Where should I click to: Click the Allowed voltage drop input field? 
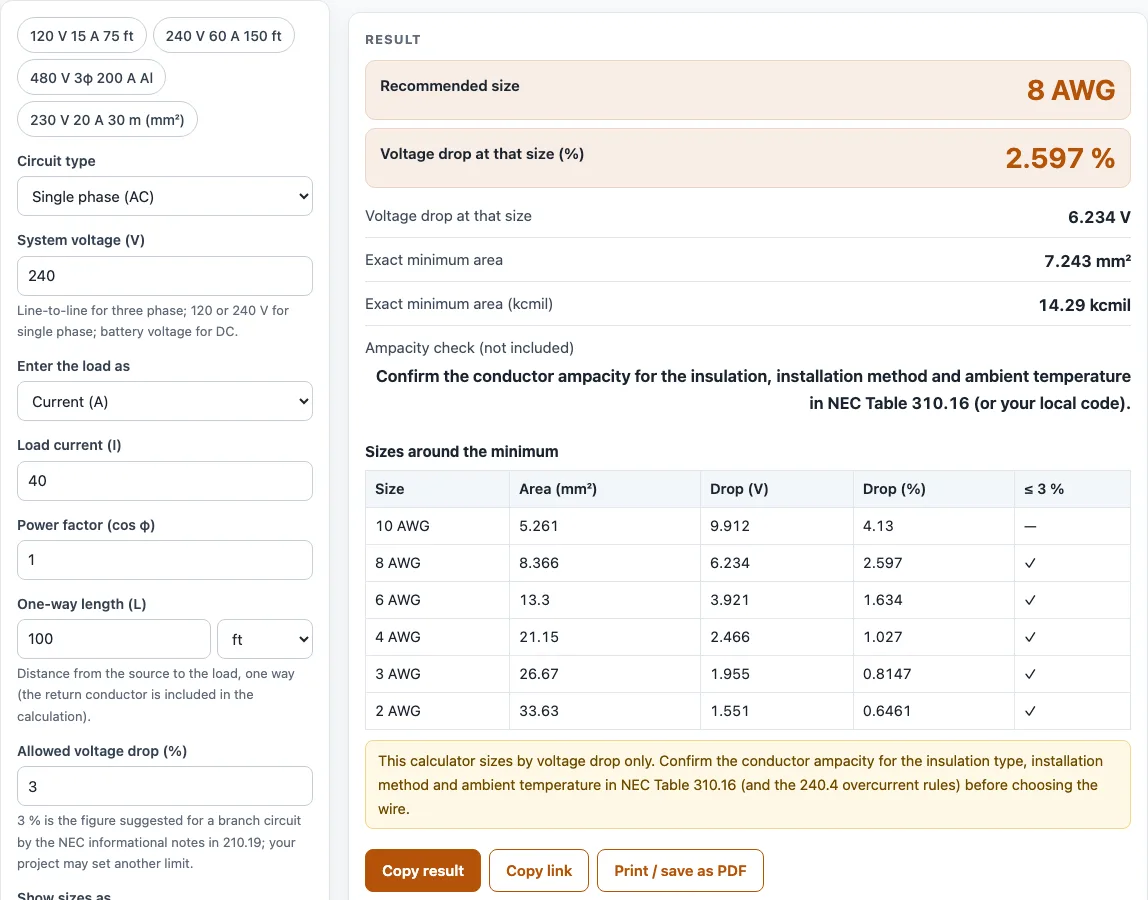pos(165,786)
